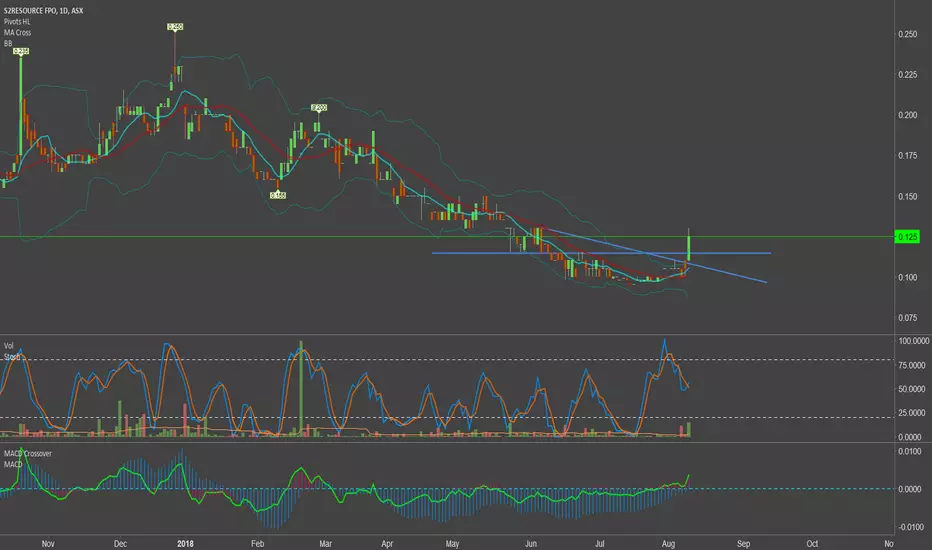The height and width of the screenshot is (550, 932).
Task: Click 100.0000 on the stochastic scale
Action: point(913,341)
